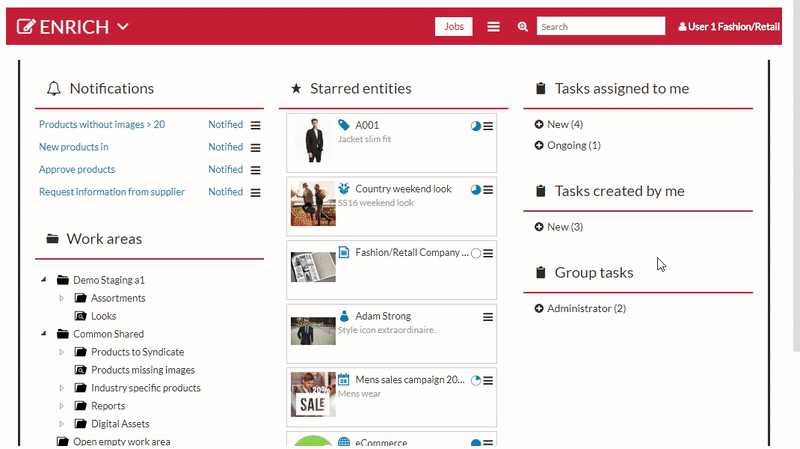
Task: Open 'Request information from supplier' notification
Action: point(112,192)
